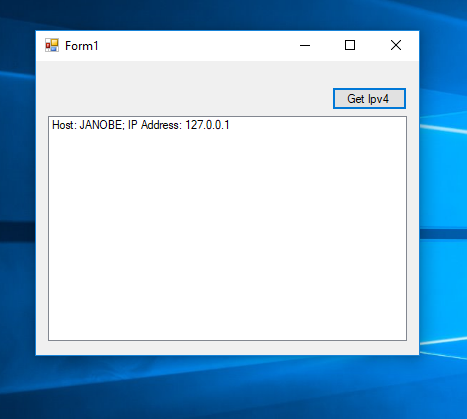Click the word Address in the output line
This screenshot has width=467, height=419.
point(161,125)
